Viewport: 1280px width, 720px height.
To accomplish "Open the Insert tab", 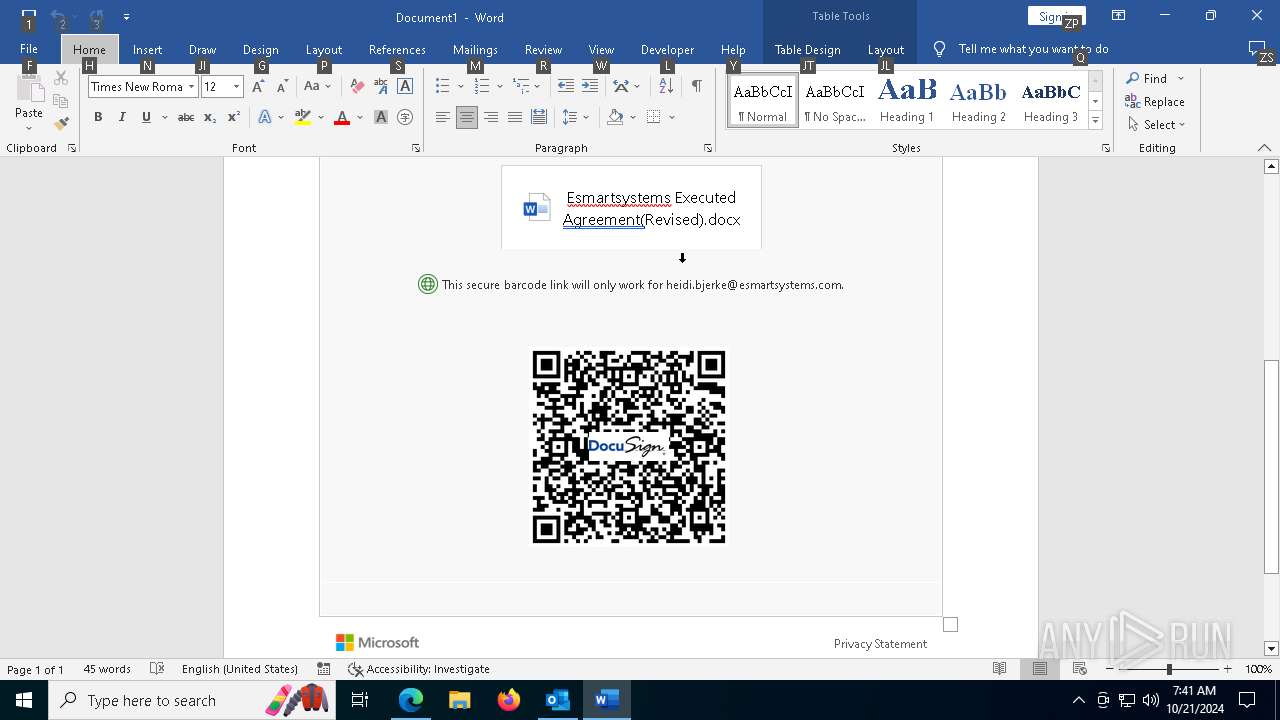I will [147, 49].
